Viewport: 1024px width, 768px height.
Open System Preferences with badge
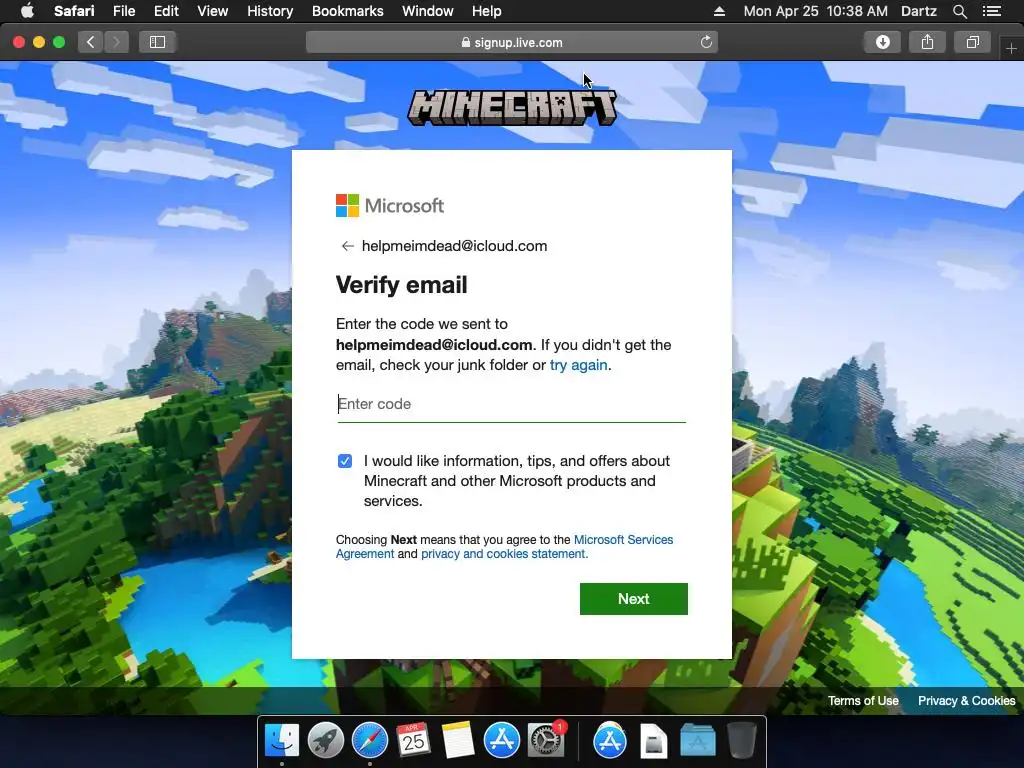546,741
